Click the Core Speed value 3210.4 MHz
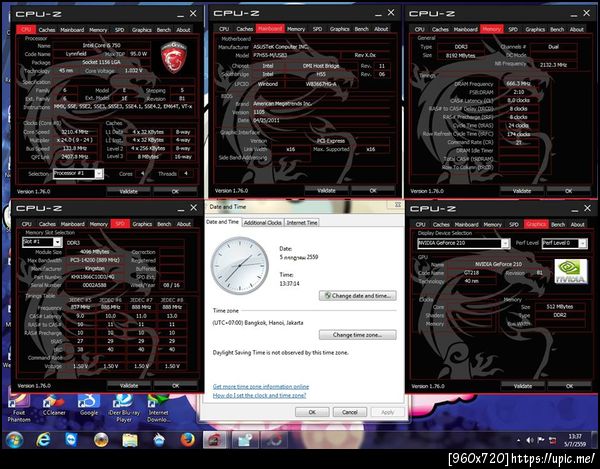This screenshot has width=600, height=469. coord(75,132)
